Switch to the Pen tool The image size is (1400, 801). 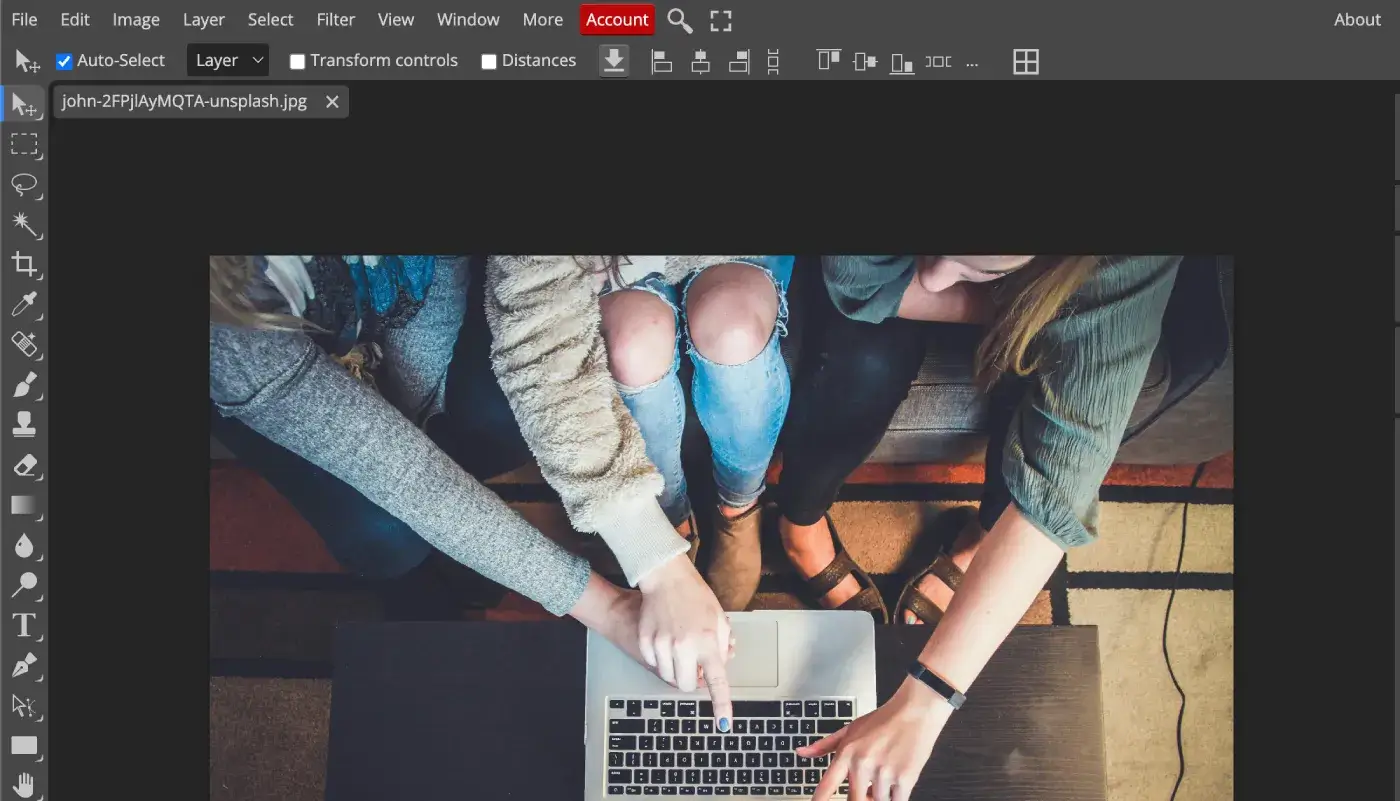(25, 665)
